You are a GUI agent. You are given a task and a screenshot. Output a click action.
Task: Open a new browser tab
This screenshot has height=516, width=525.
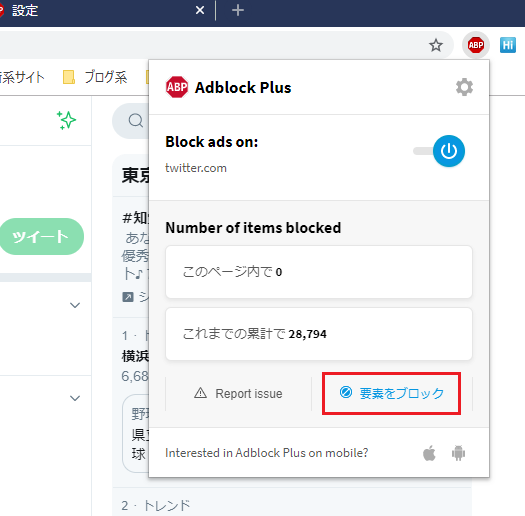coord(238,10)
